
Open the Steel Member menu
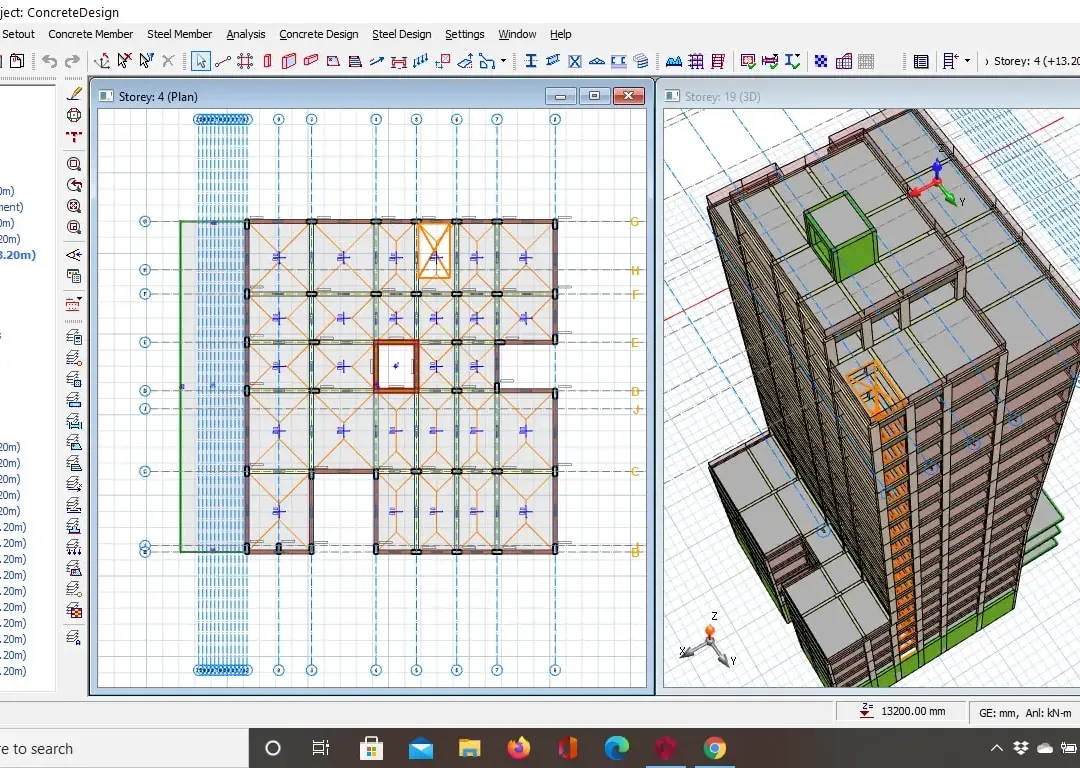tap(179, 34)
